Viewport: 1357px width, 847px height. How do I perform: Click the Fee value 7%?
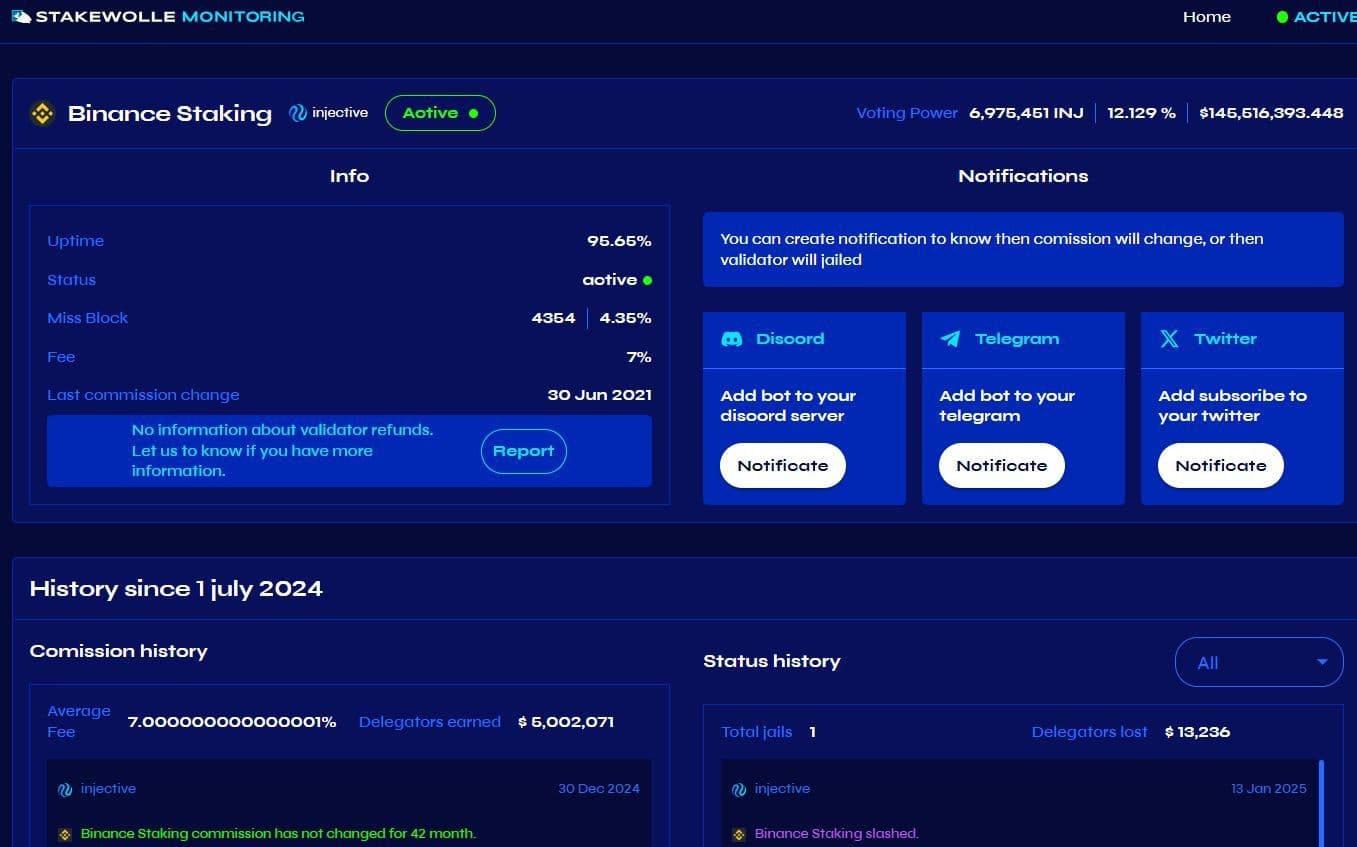639,357
